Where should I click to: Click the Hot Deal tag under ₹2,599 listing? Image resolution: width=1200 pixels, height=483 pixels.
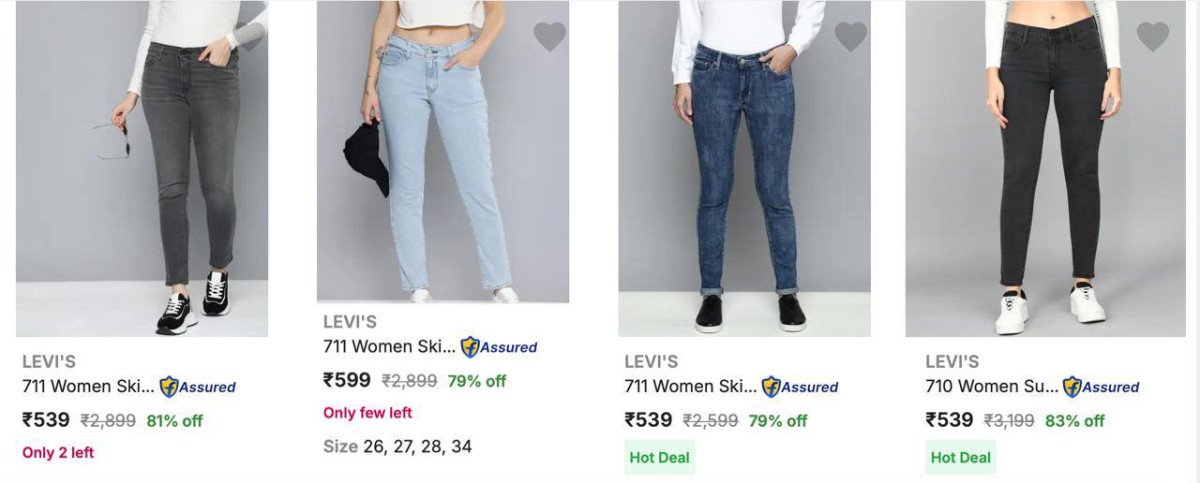point(660,457)
